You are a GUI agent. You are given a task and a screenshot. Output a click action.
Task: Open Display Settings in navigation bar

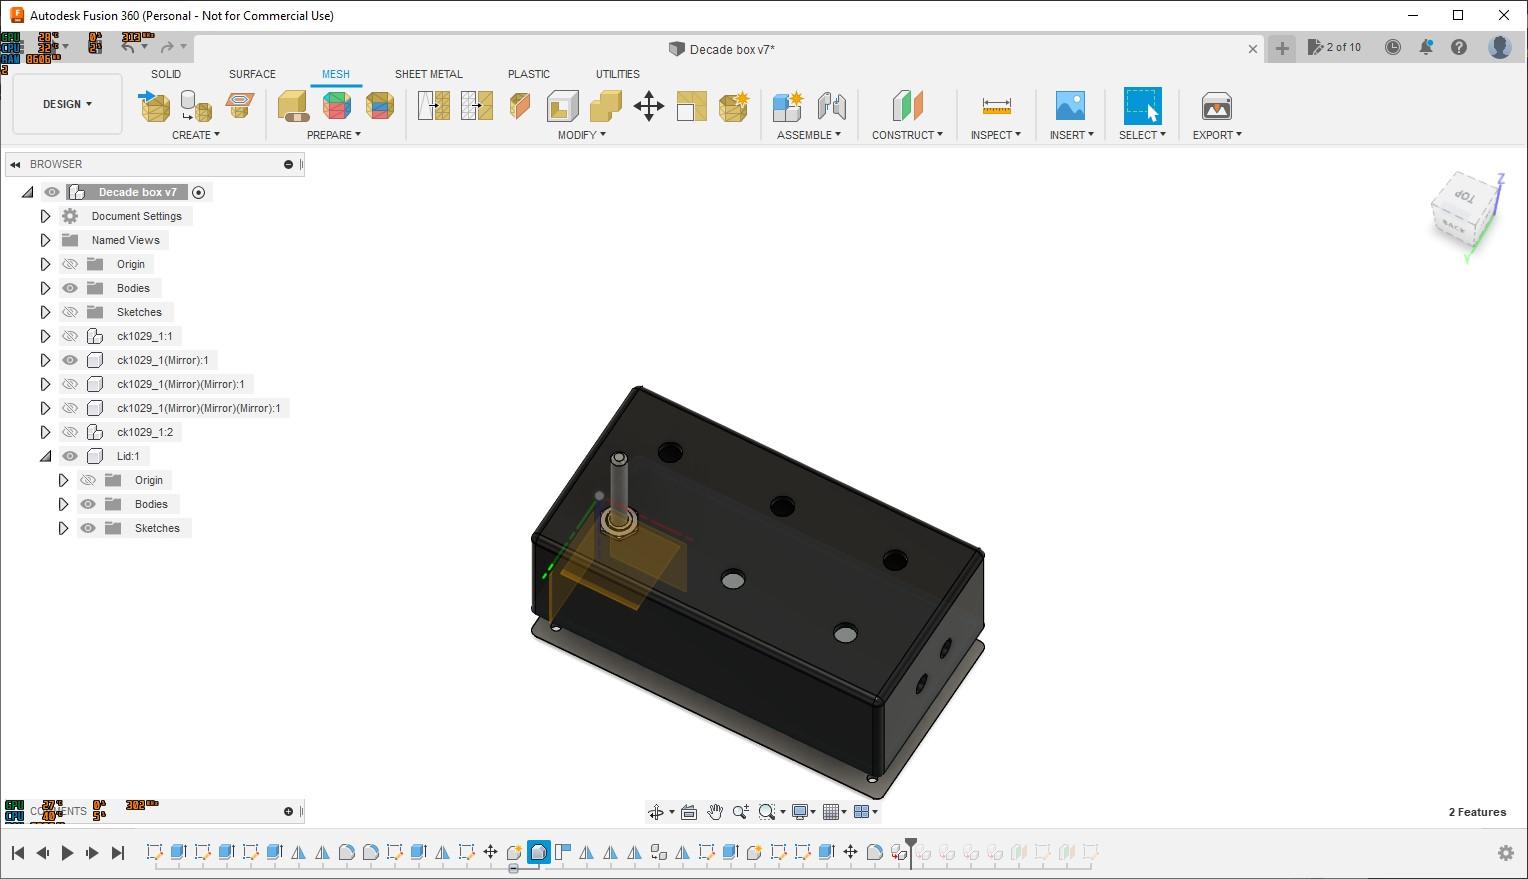point(800,812)
